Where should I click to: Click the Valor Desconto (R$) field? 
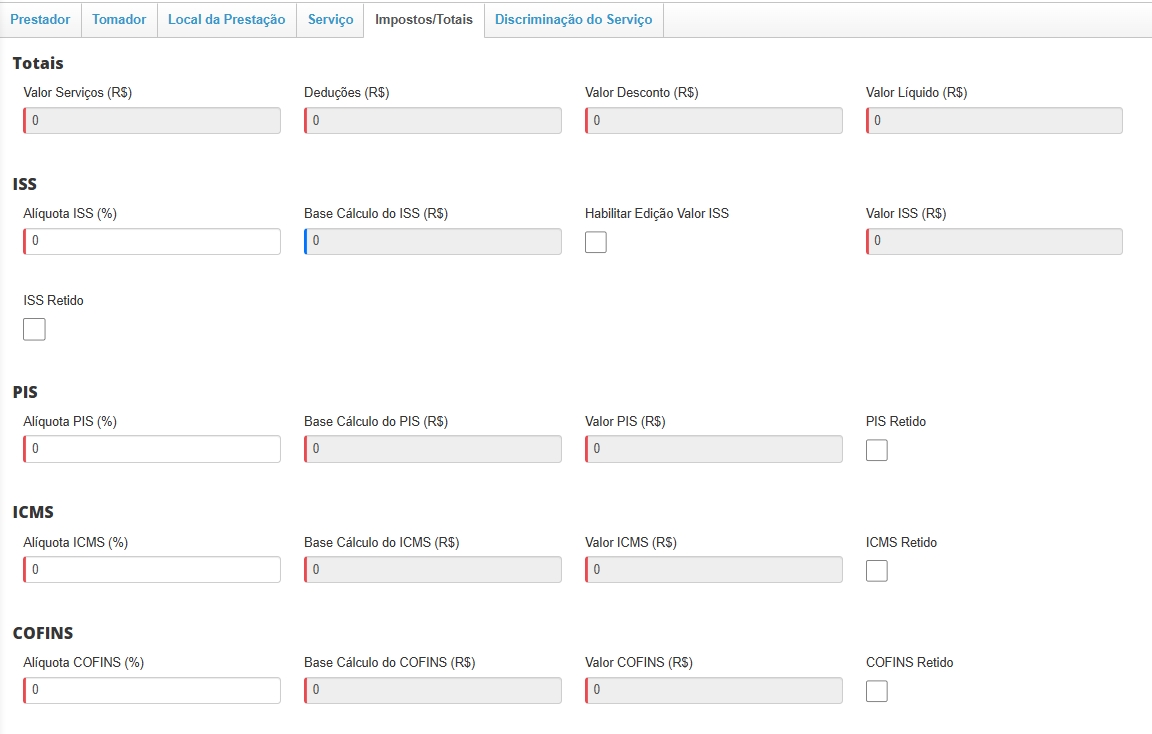coord(715,121)
